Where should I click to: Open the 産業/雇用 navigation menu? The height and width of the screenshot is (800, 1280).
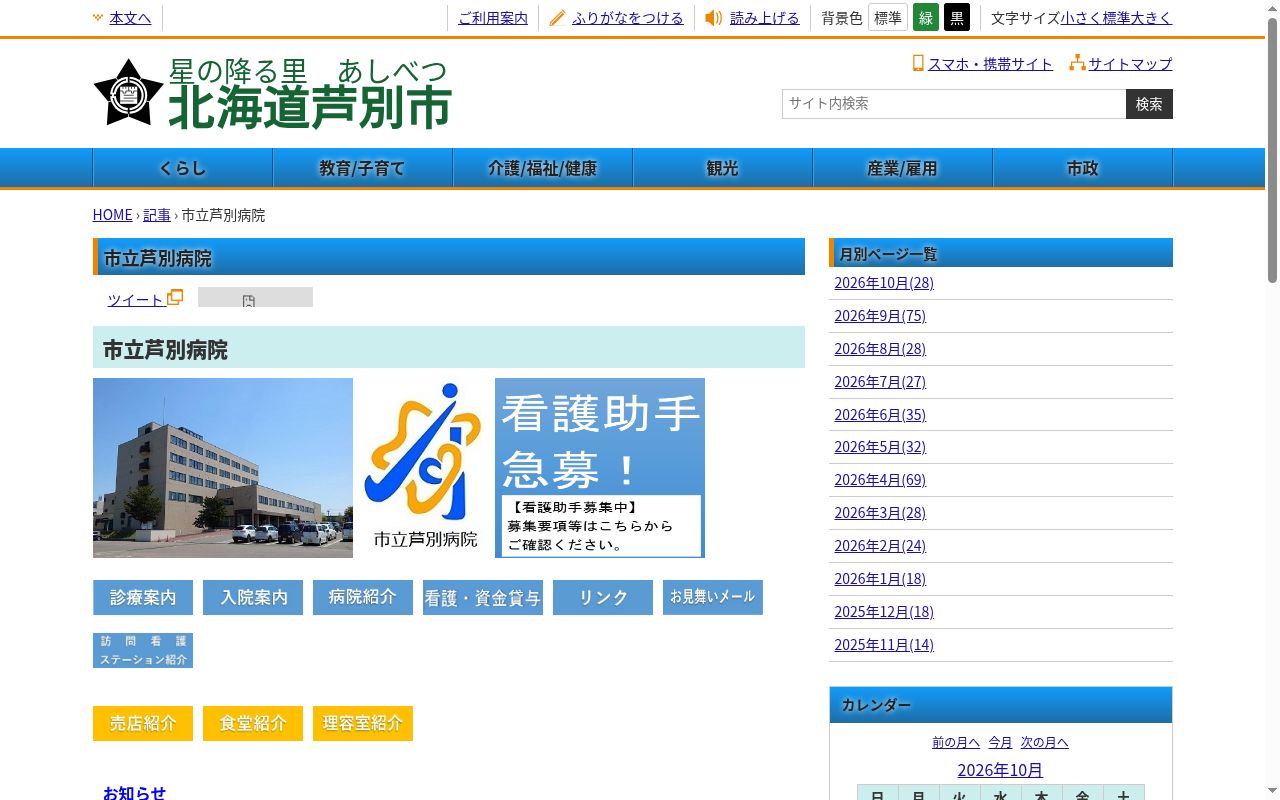tap(903, 168)
